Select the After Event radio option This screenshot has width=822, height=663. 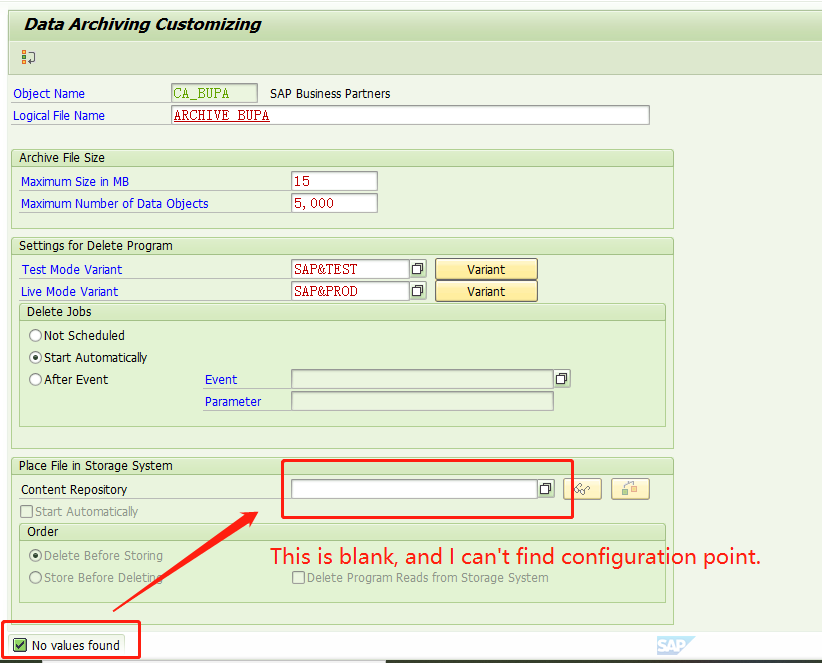(x=36, y=380)
